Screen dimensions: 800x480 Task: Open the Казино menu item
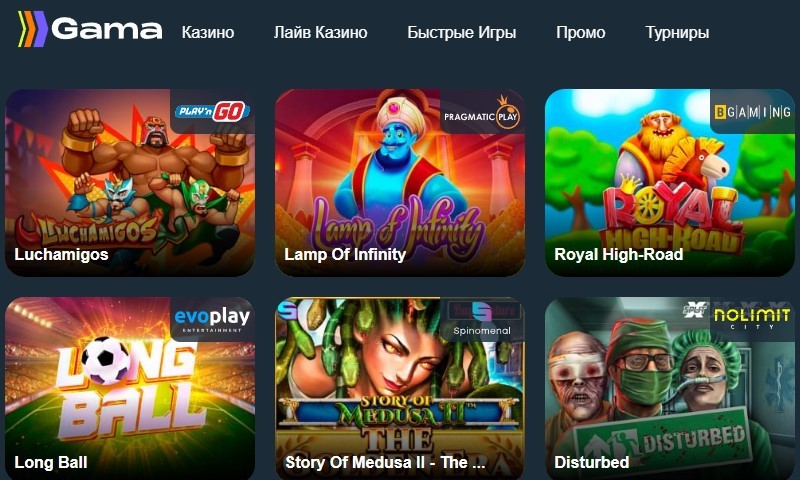click(x=208, y=33)
